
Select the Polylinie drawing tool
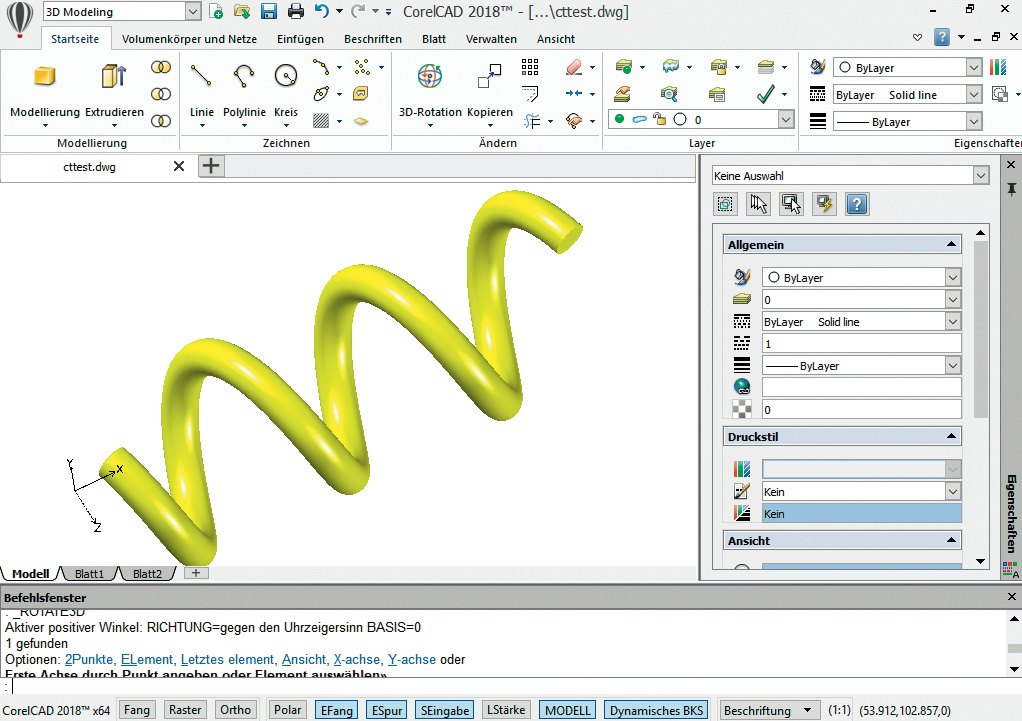pyautogui.click(x=244, y=77)
